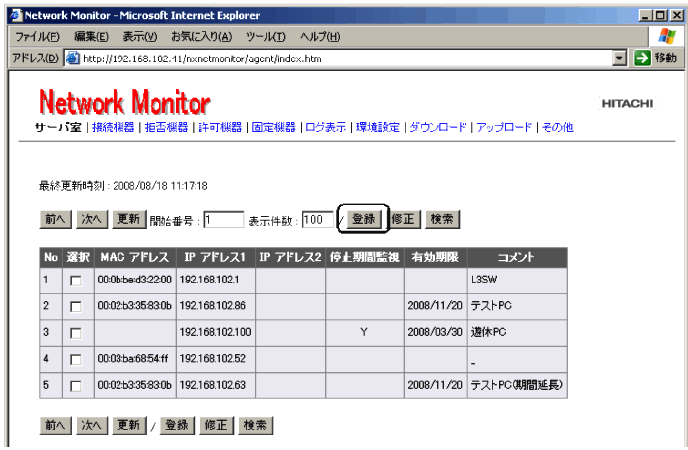This screenshot has height=450, width=688.
Task: Open the アップロード link
Action: pyautogui.click(x=504, y=127)
